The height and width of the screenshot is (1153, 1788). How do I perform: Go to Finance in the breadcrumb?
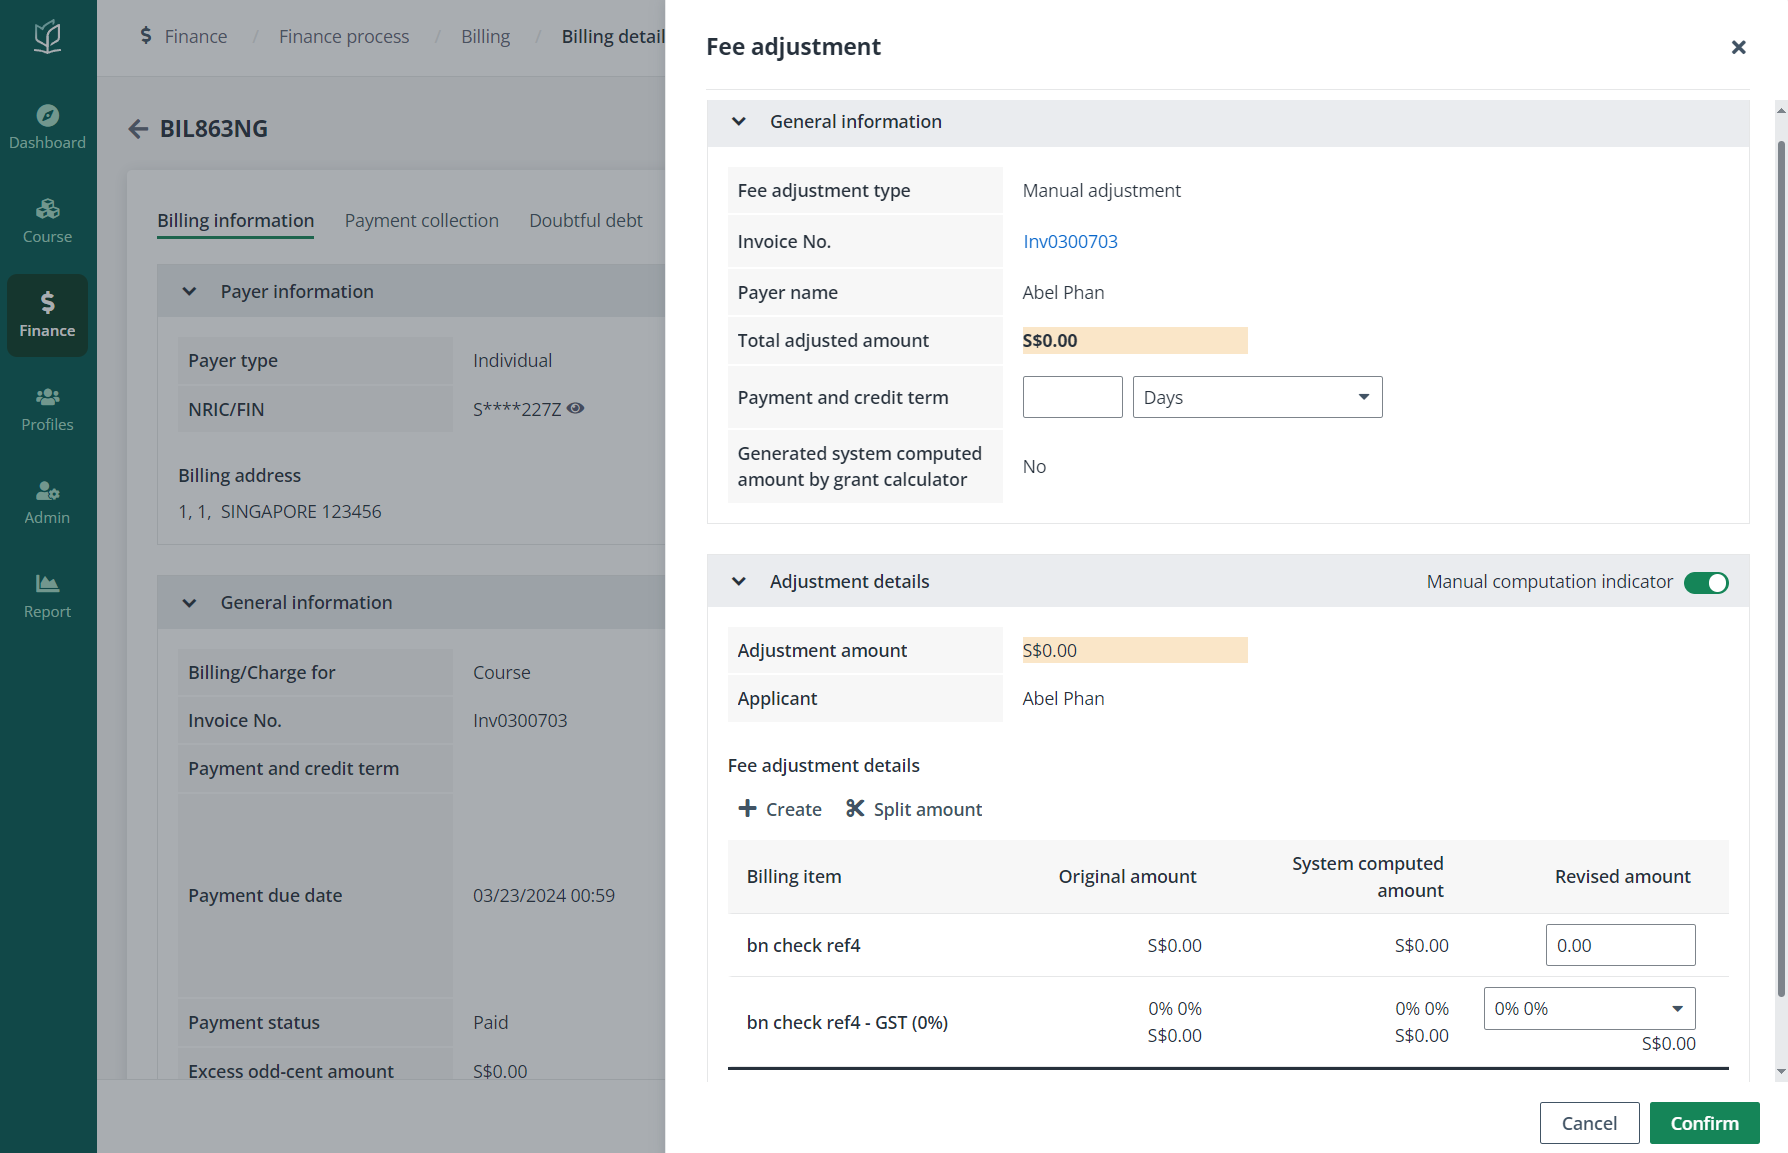point(196,37)
